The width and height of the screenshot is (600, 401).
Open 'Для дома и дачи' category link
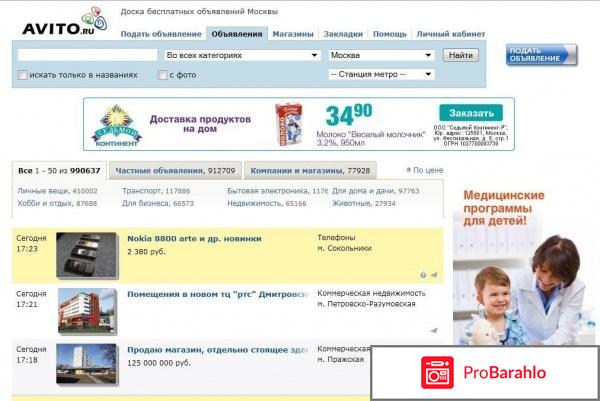pyautogui.click(x=375, y=191)
